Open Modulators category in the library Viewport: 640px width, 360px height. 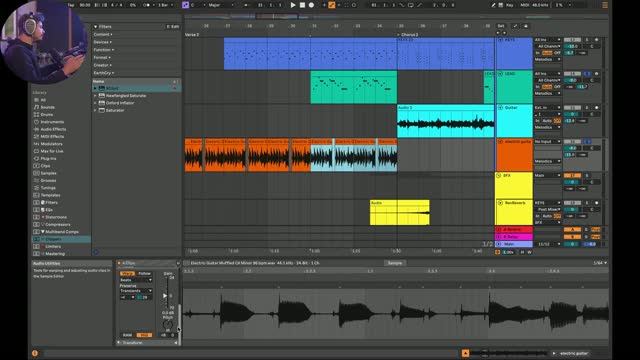(51, 144)
